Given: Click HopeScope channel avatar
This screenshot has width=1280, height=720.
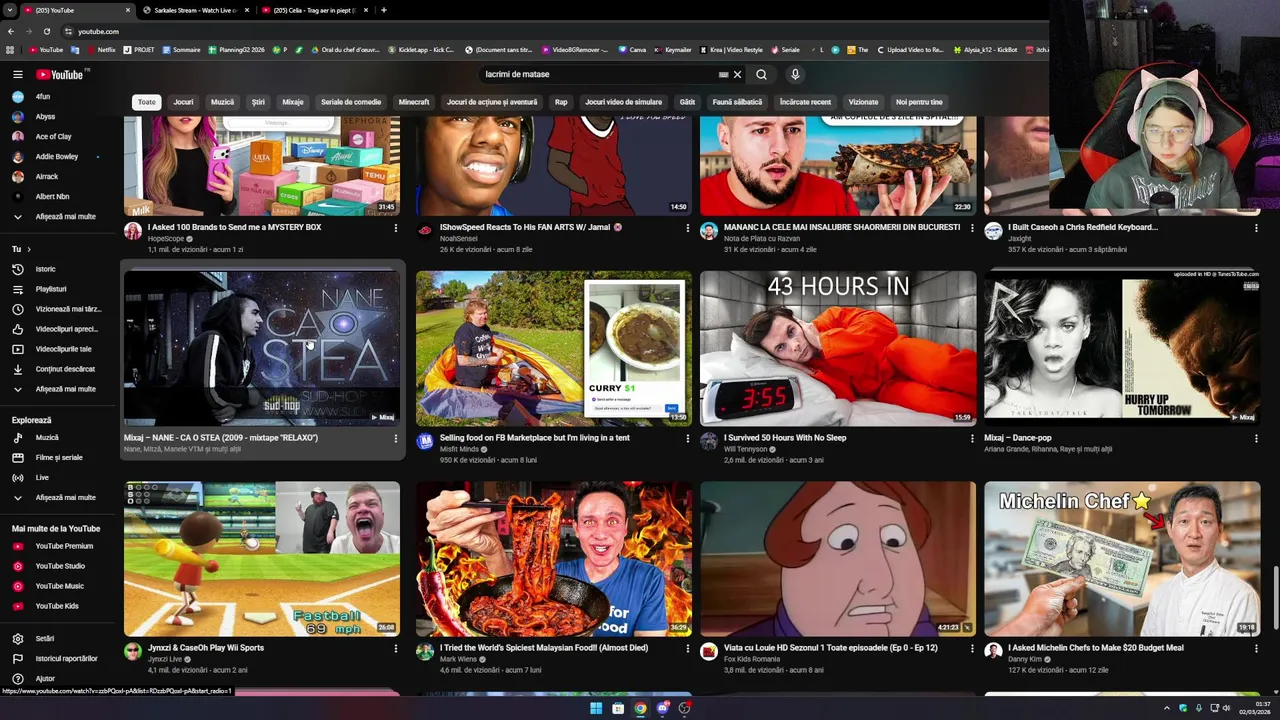Looking at the screenshot, I should [x=133, y=231].
